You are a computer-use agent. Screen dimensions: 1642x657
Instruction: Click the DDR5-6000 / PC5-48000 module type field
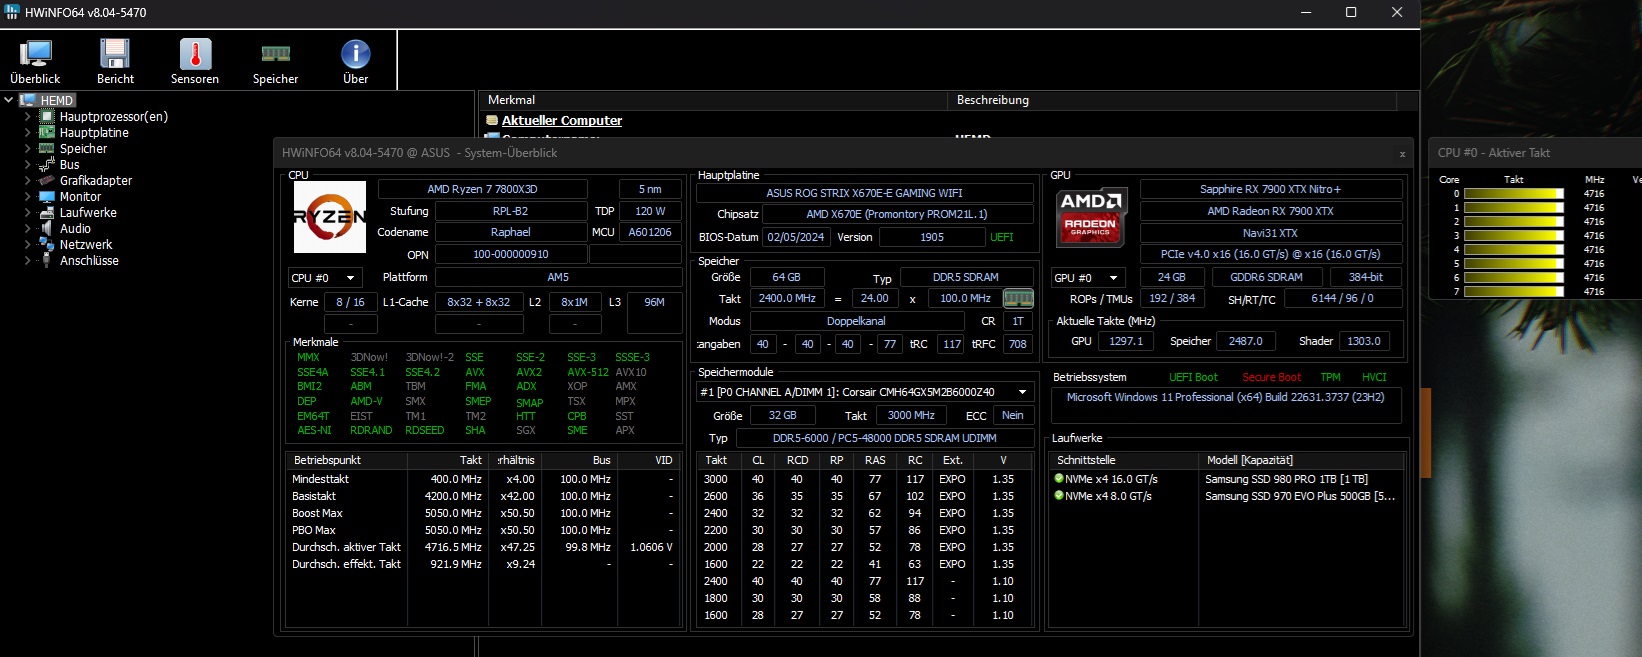click(x=884, y=438)
